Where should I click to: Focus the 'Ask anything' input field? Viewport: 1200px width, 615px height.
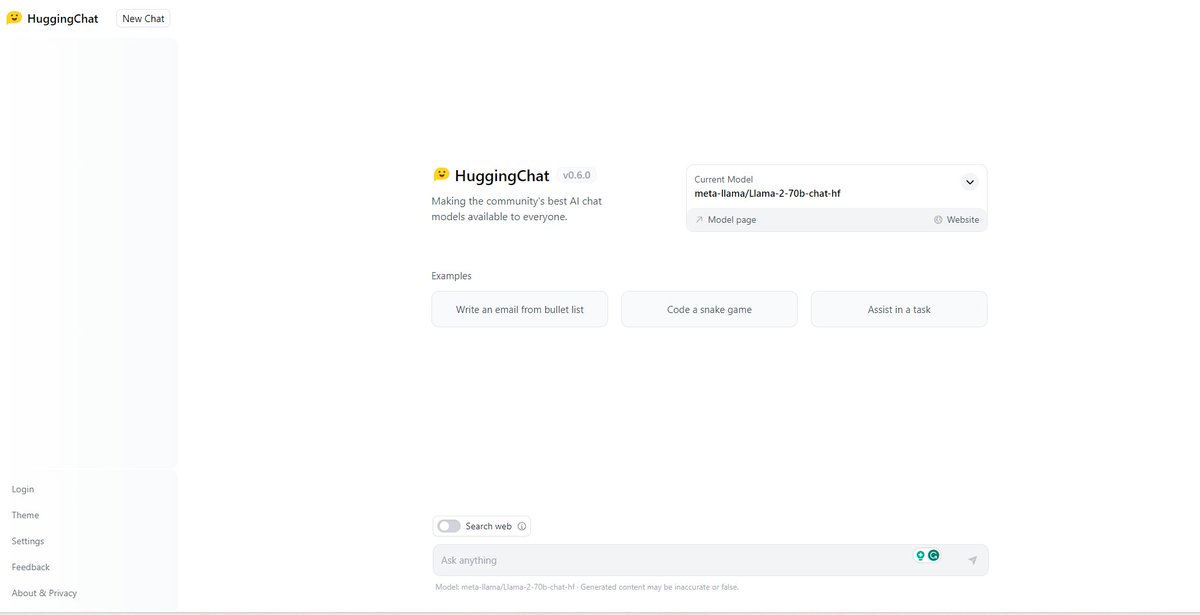pos(710,560)
